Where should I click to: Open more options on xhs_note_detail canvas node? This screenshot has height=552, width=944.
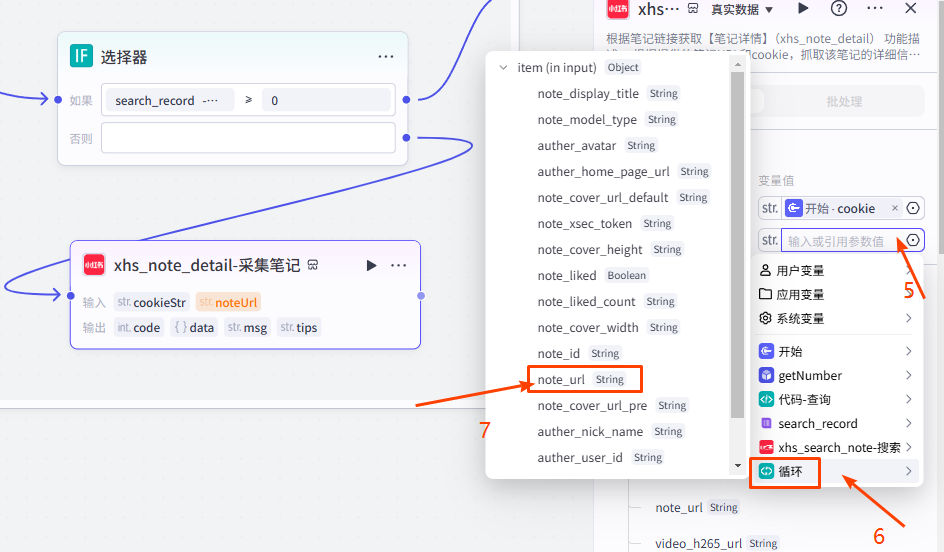tap(399, 265)
